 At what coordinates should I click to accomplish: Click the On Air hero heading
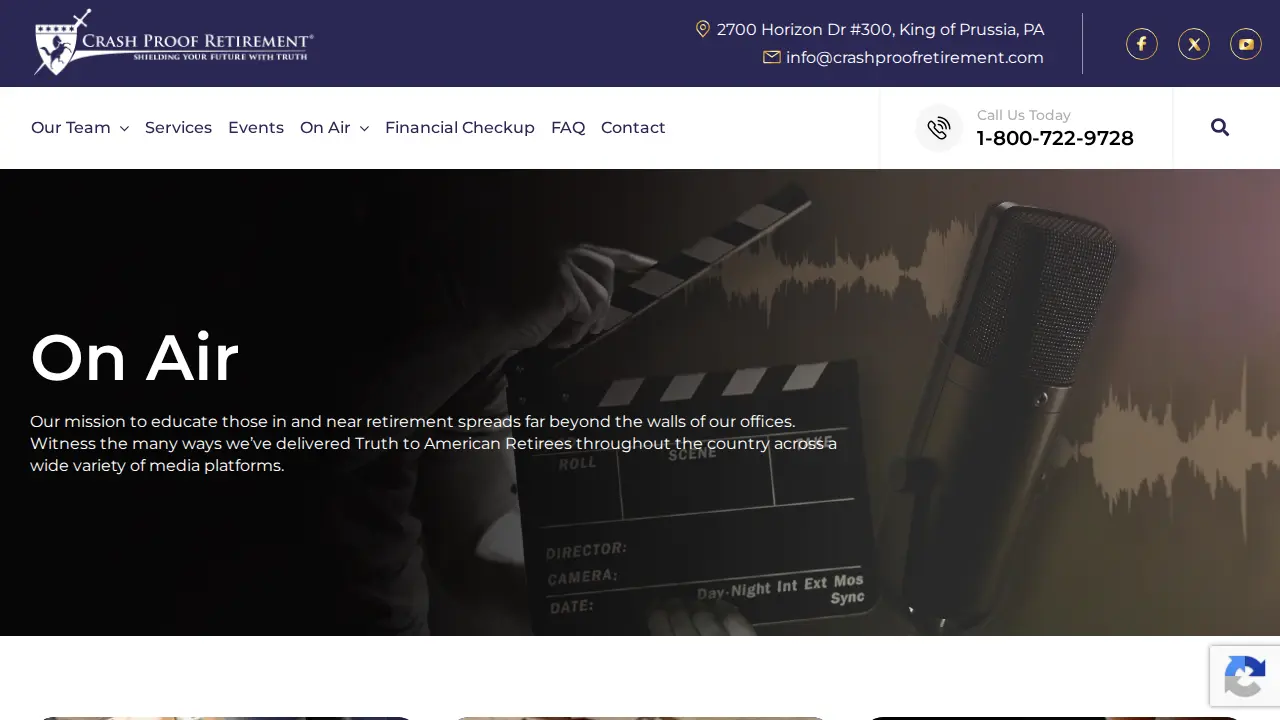[x=135, y=357]
